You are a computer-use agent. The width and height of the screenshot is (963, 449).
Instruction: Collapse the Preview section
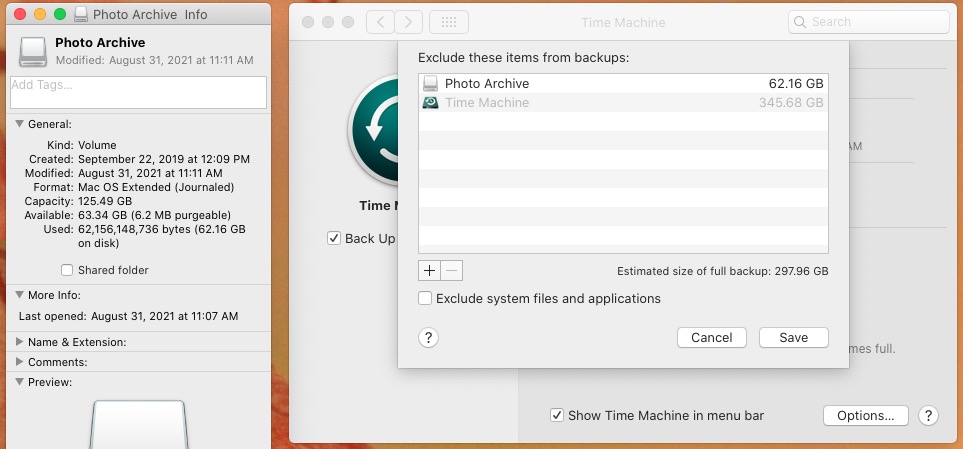pos(20,382)
